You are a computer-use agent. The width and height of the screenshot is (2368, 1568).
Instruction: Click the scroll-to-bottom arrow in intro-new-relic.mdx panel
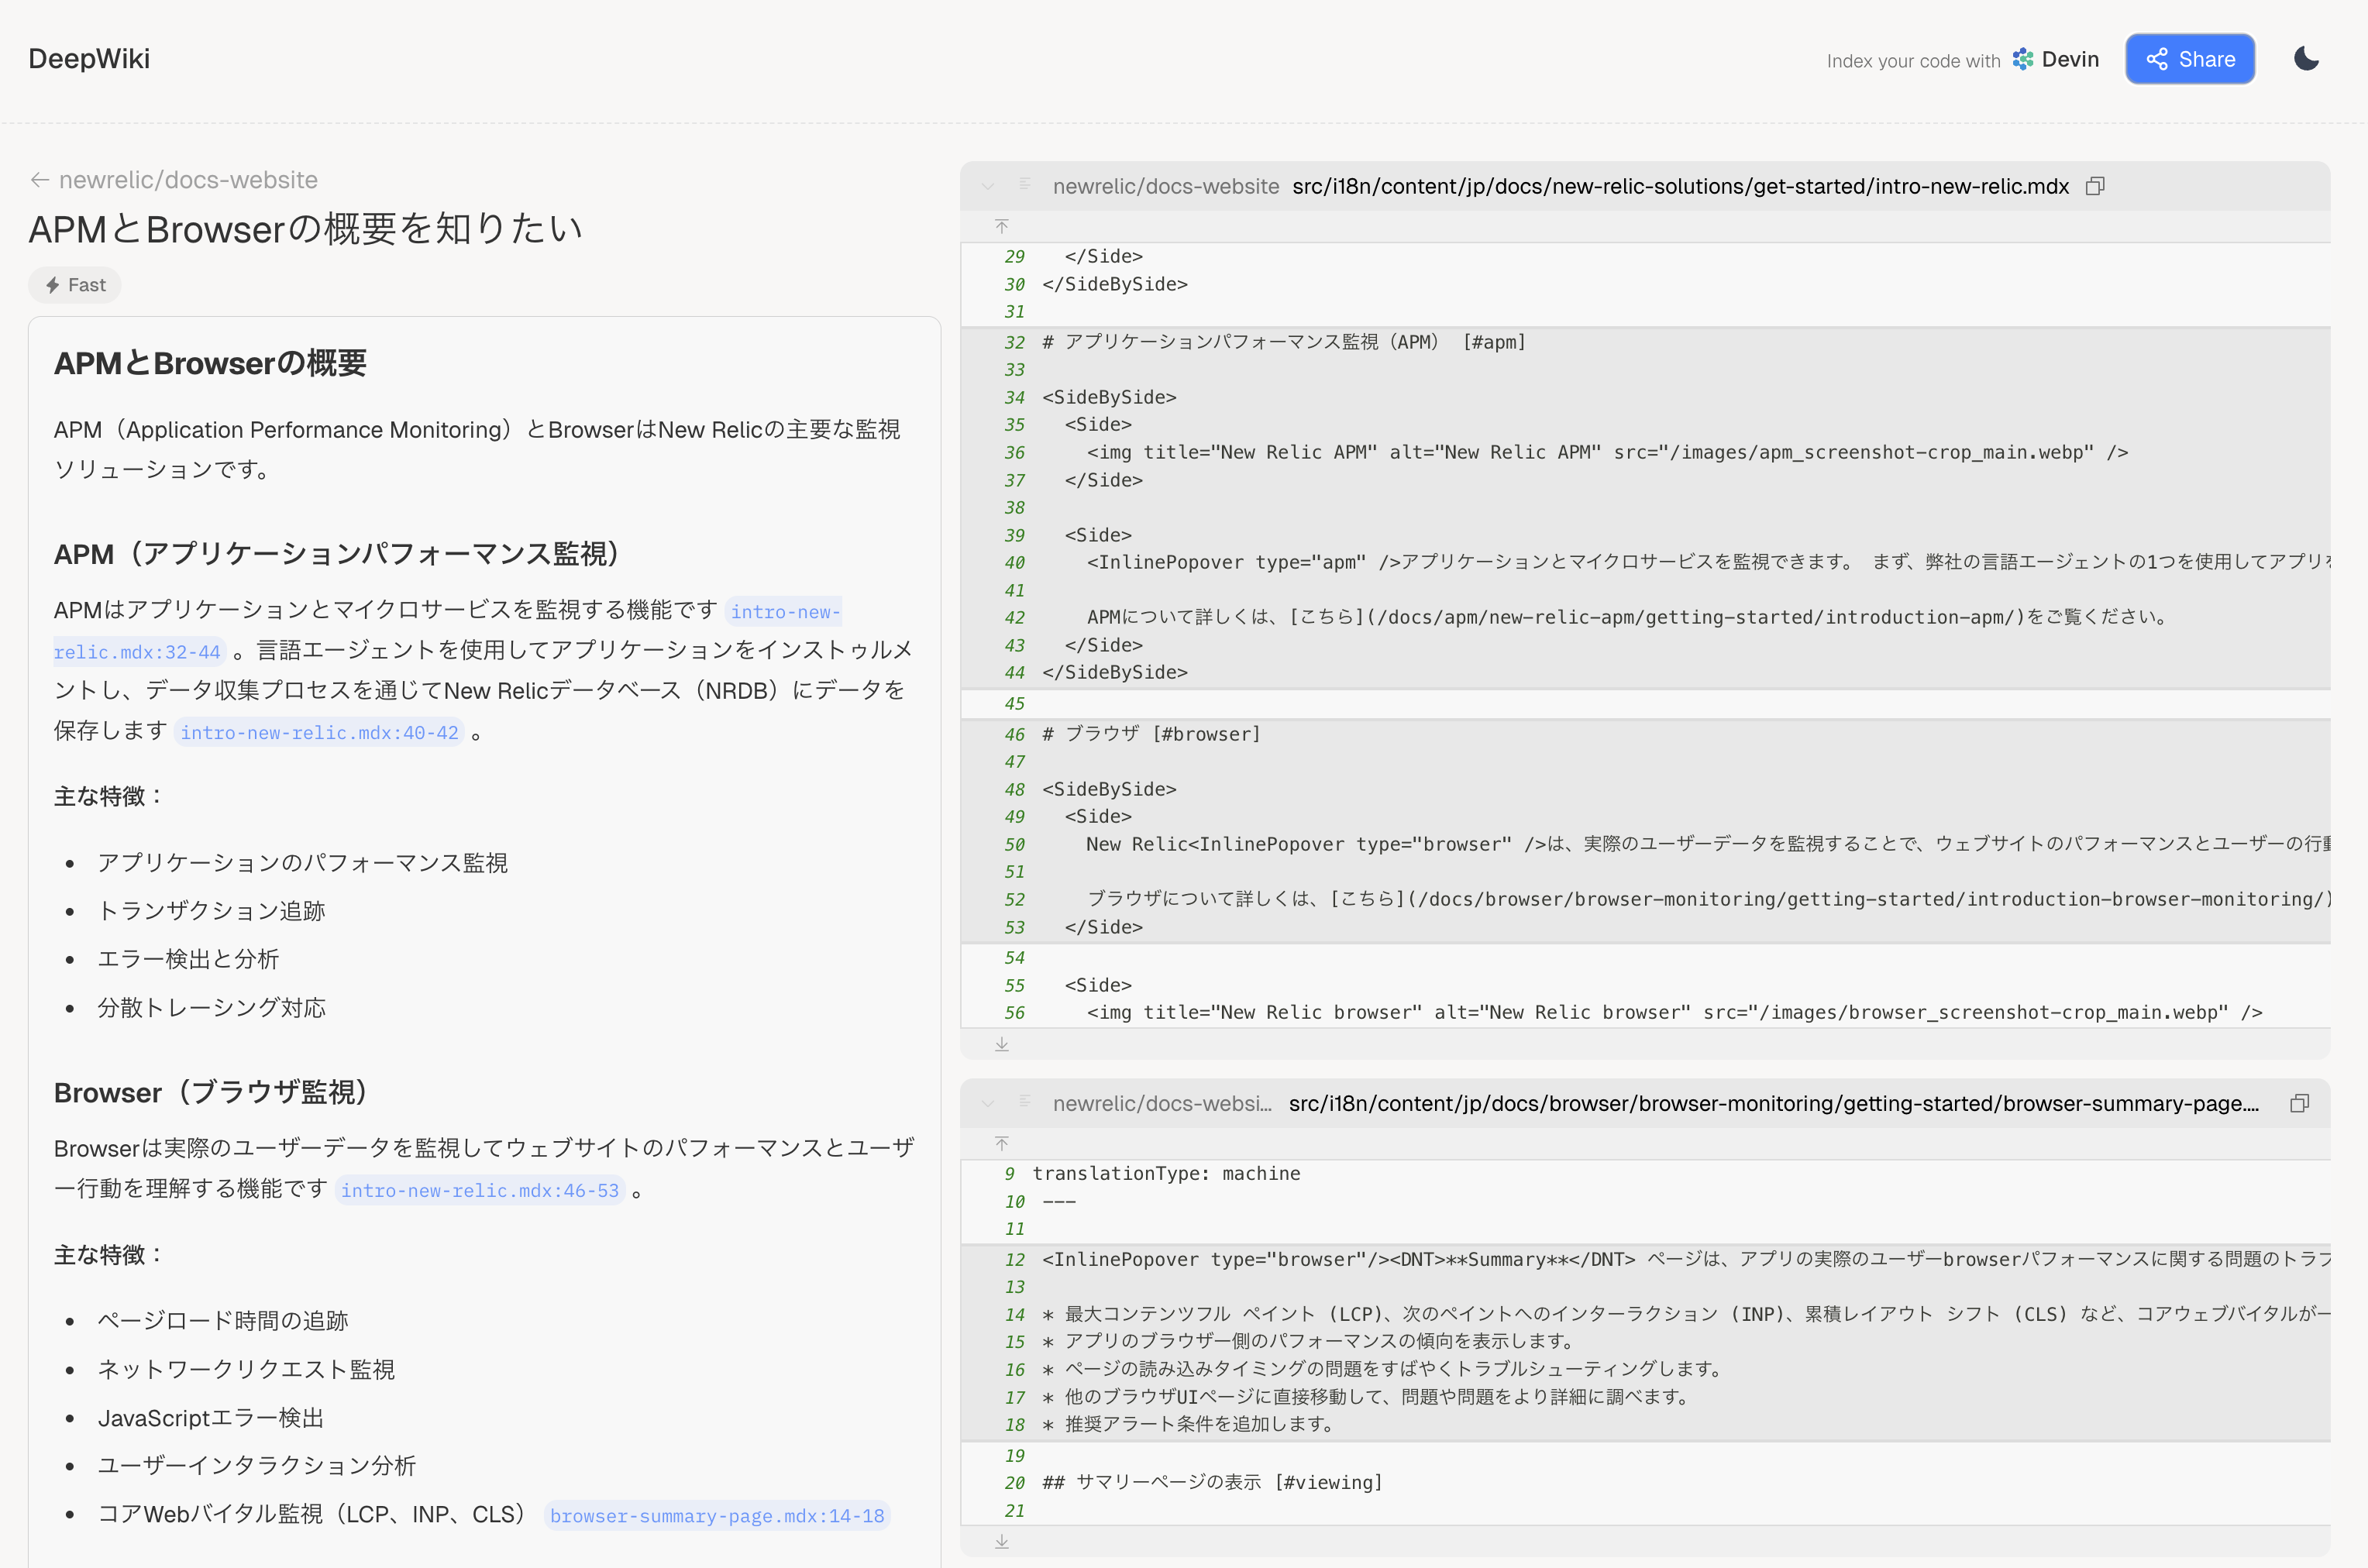(x=1002, y=1044)
